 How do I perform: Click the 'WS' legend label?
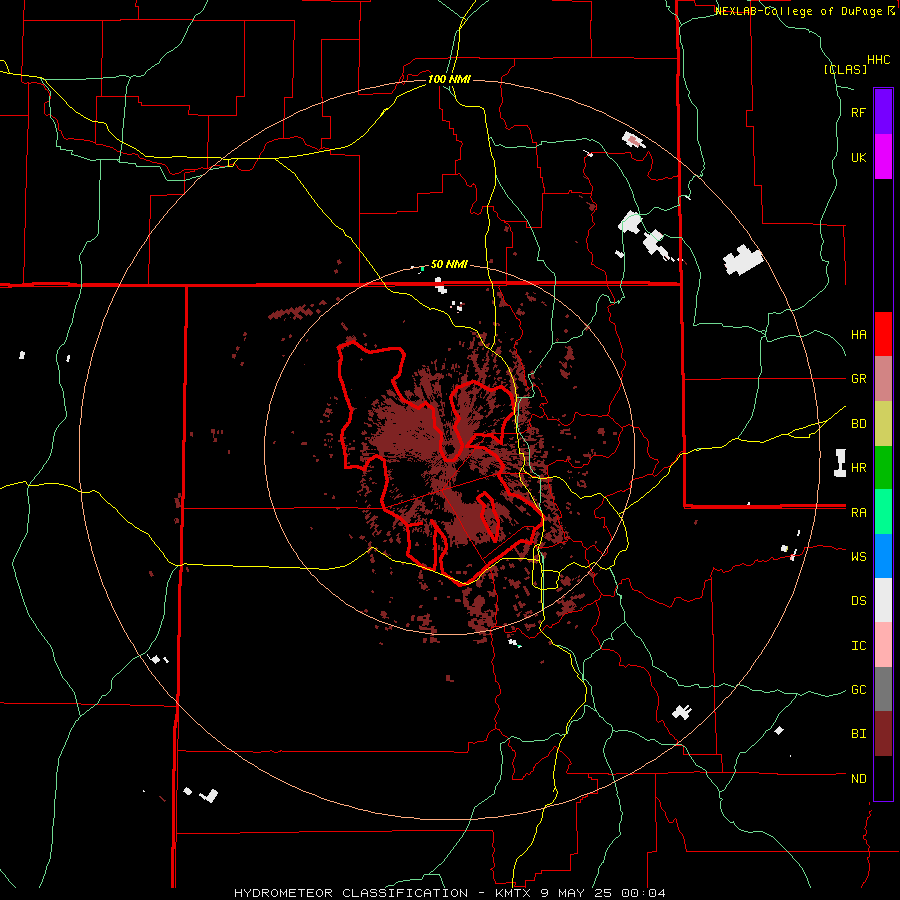point(858,556)
